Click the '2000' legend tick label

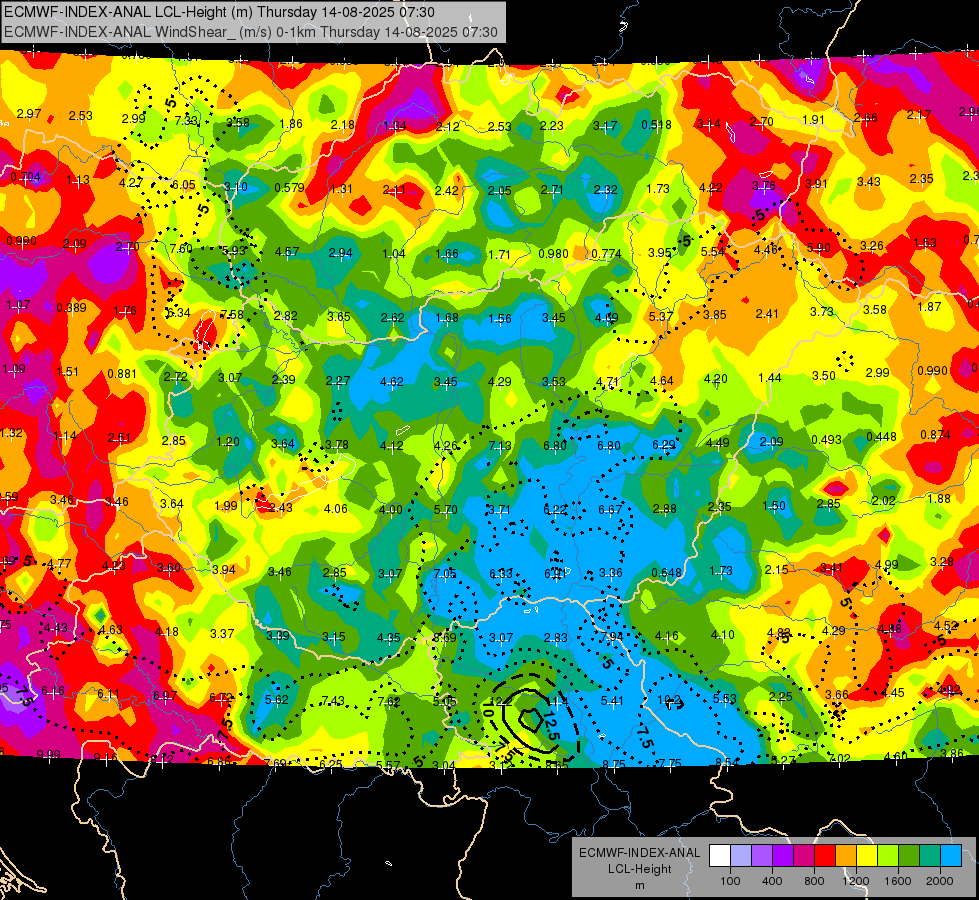coord(939,881)
